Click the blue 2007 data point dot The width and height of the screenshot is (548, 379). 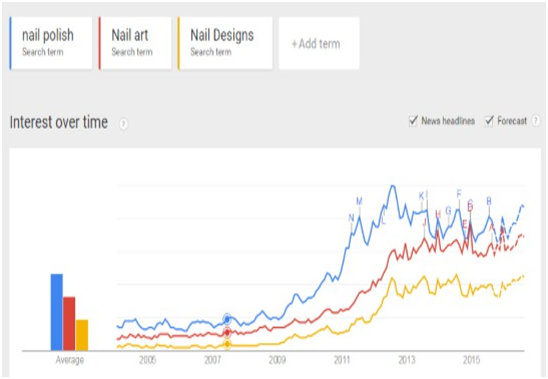(227, 319)
